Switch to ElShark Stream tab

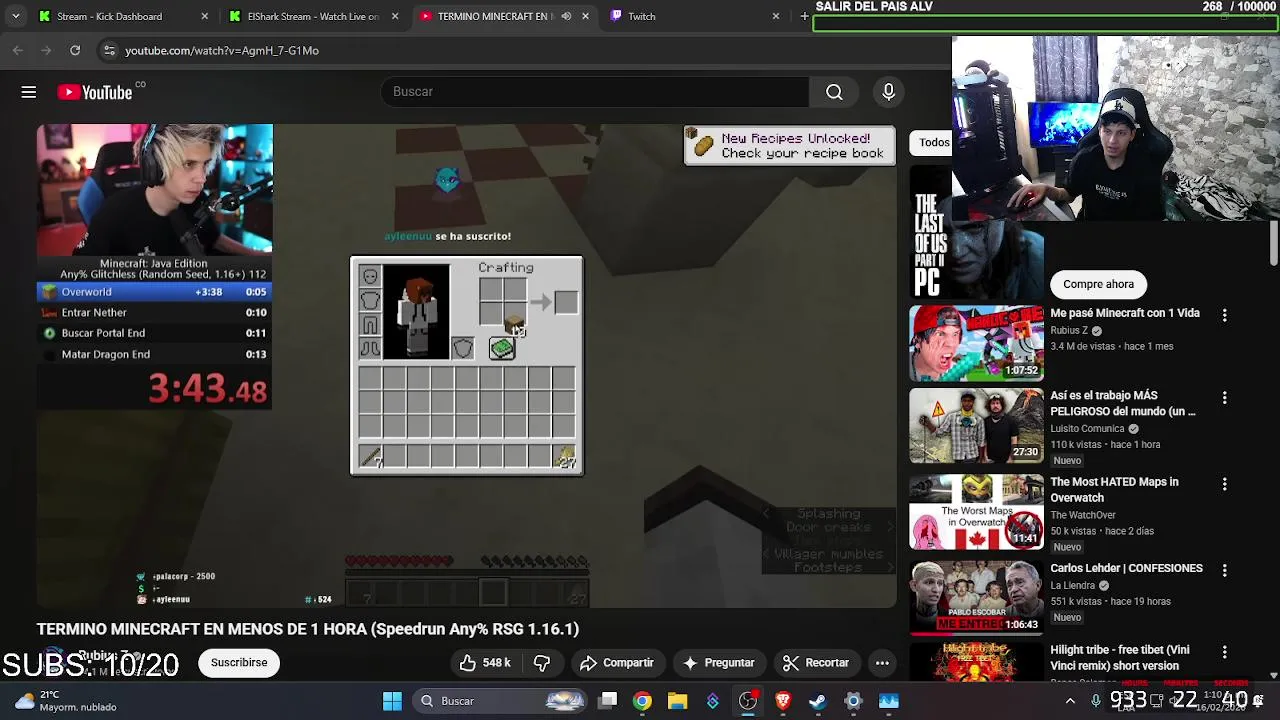click(x=314, y=16)
